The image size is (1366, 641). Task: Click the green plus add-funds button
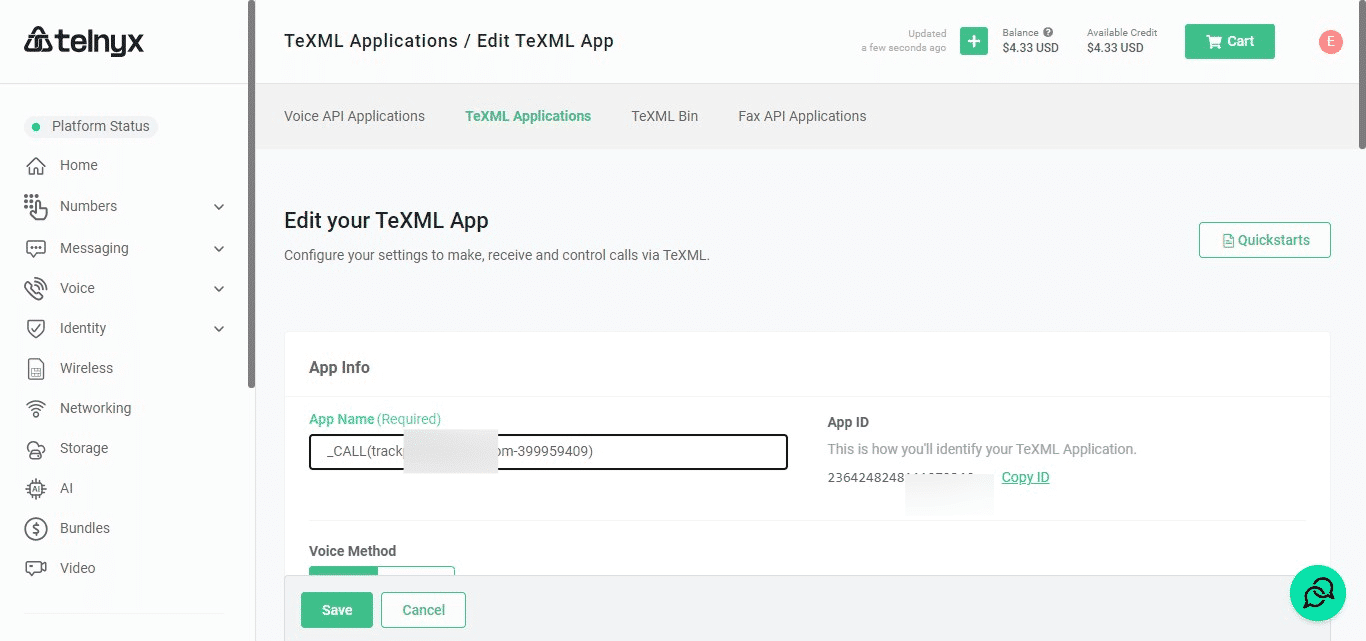pos(973,41)
